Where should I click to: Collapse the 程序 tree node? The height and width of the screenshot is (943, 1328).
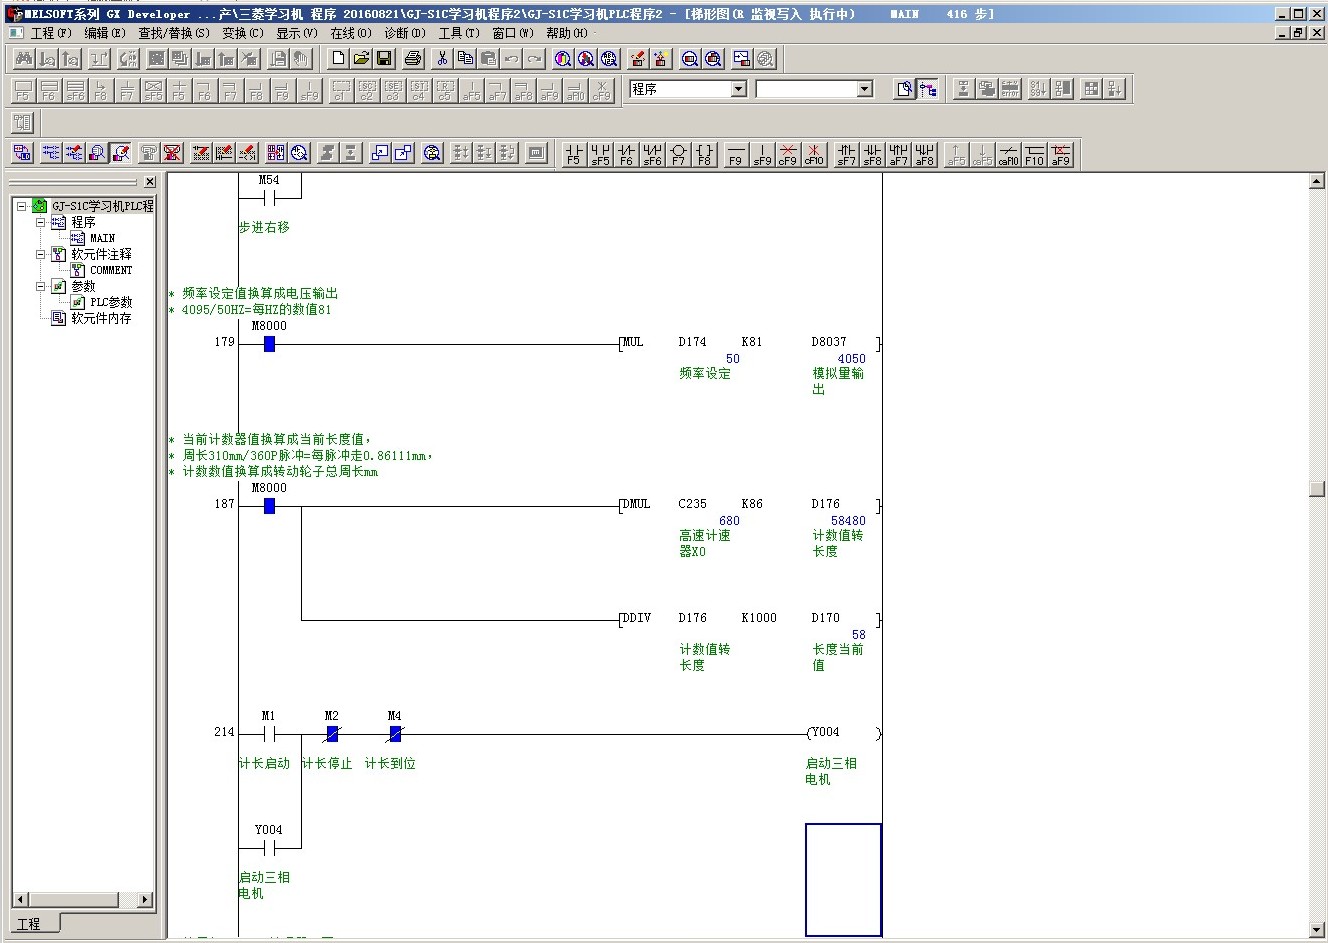click(x=41, y=222)
